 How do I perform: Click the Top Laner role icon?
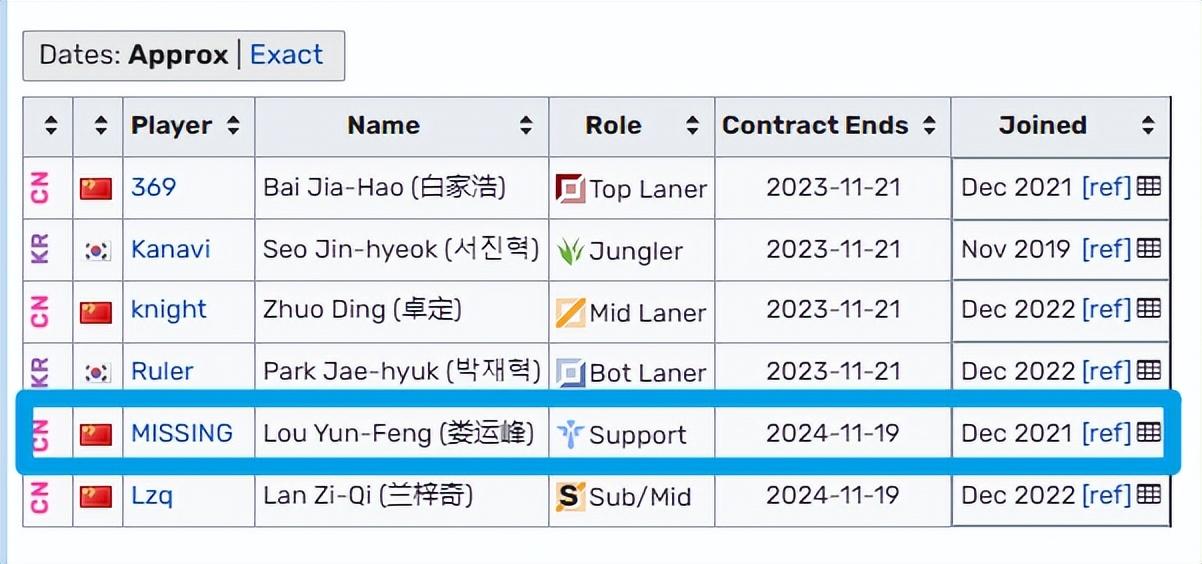click(x=570, y=188)
